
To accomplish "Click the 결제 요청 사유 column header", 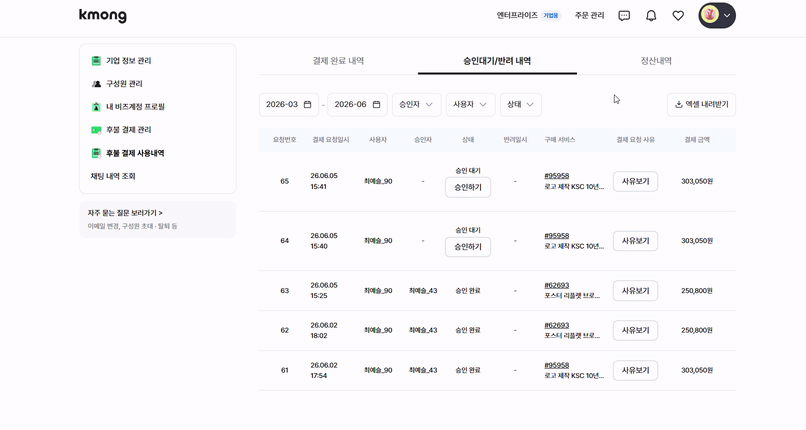I will tap(635, 140).
